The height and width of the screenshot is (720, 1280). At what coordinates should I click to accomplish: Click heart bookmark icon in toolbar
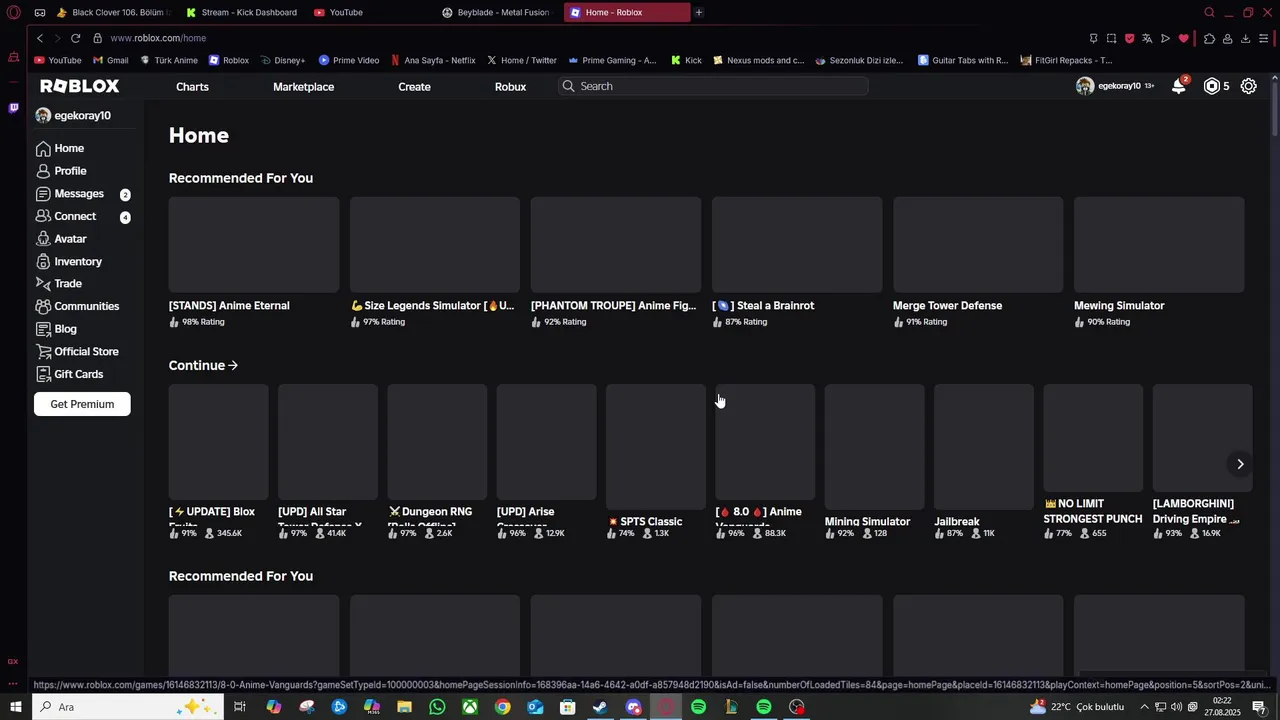1184,38
